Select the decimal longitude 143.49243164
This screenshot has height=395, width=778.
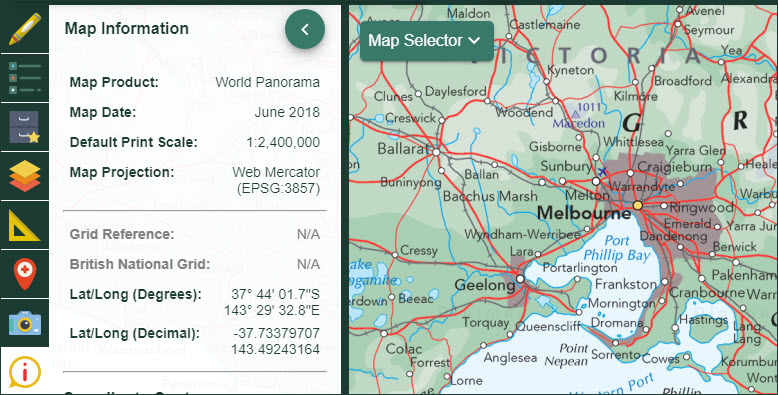(275, 349)
